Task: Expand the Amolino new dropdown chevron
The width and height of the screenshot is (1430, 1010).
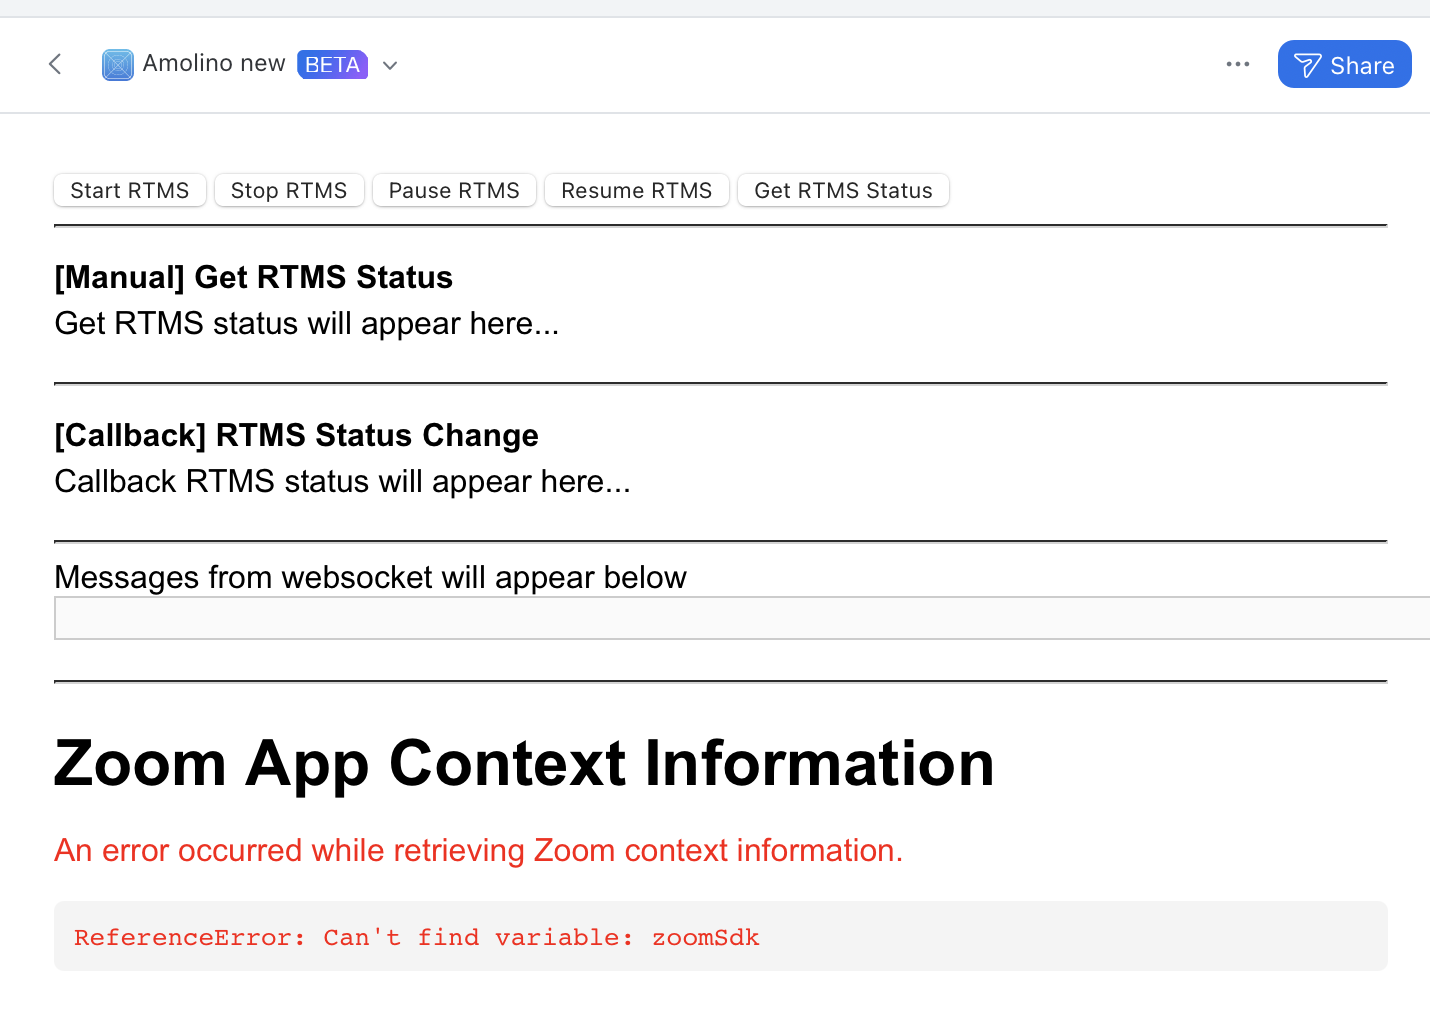Action: click(x=390, y=66)
